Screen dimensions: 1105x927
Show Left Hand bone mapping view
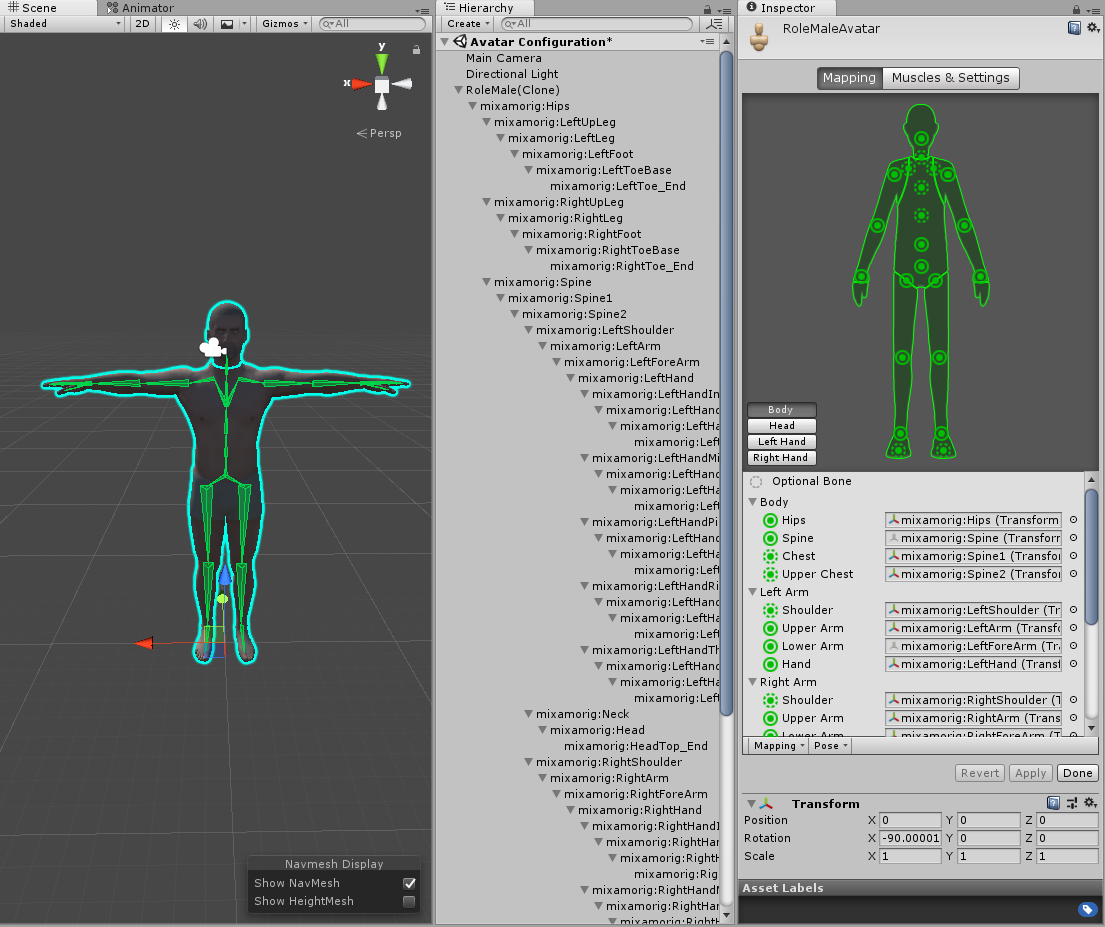781,442
